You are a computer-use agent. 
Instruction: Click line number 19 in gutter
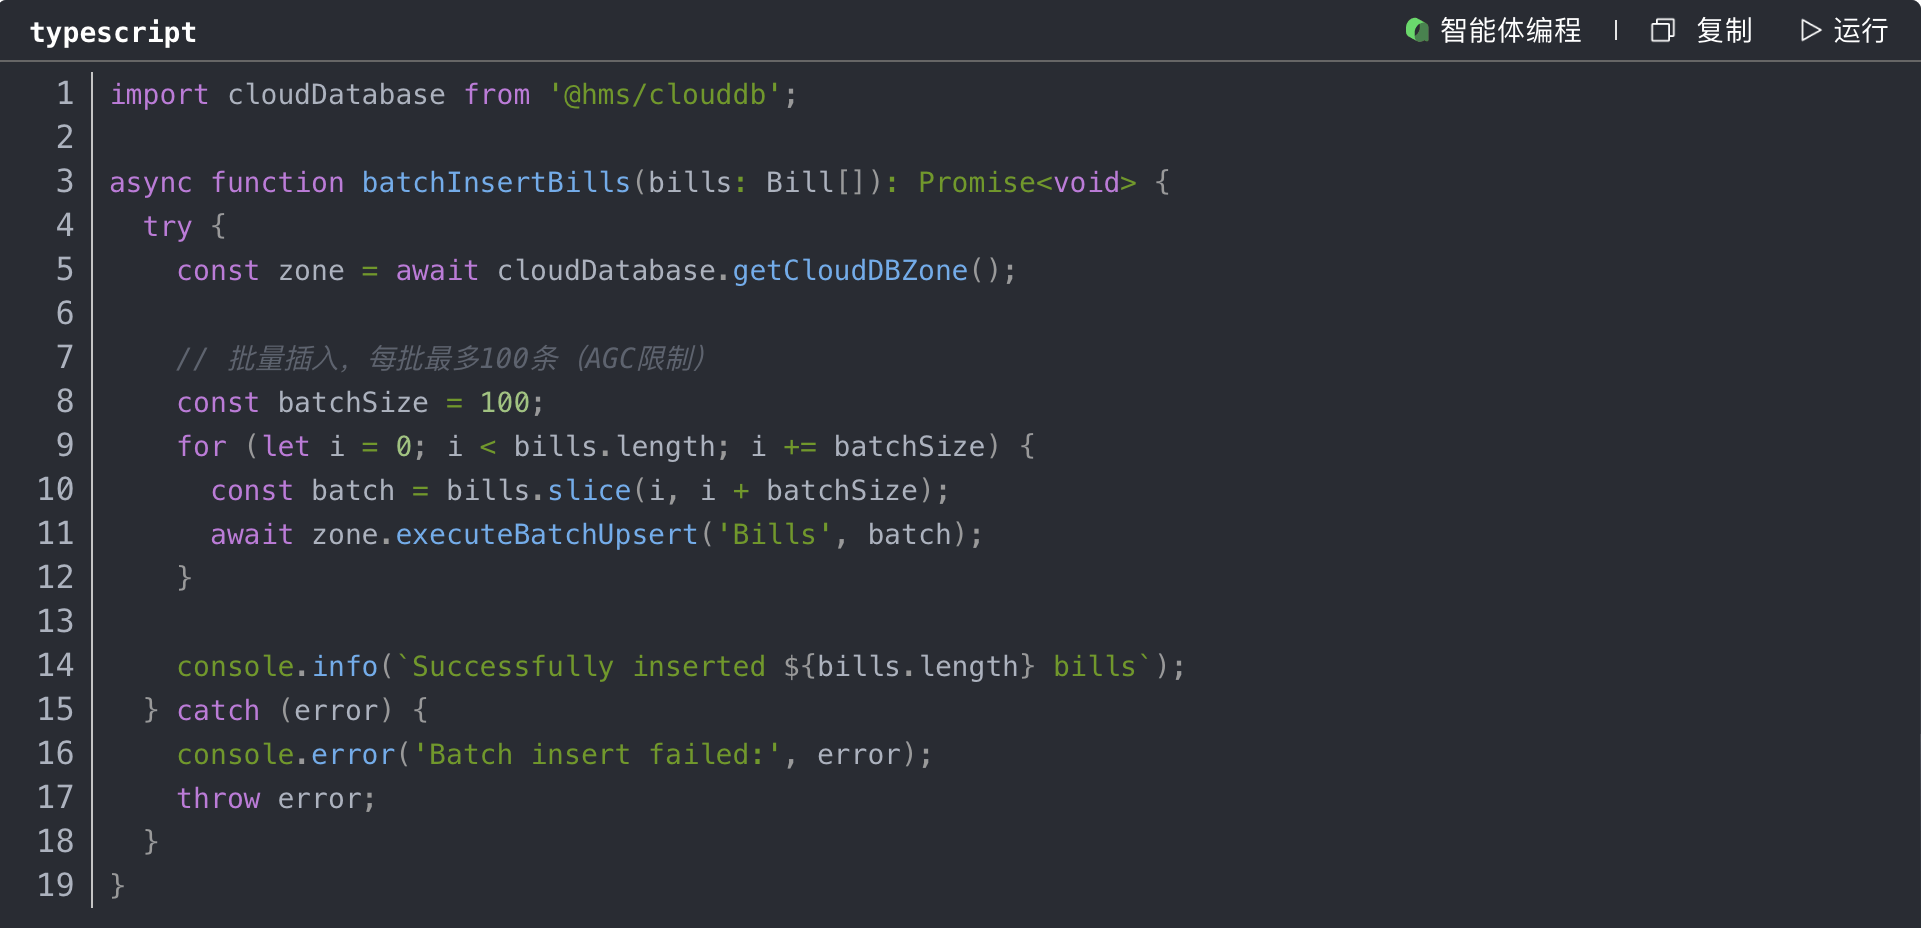coord(56,886)
